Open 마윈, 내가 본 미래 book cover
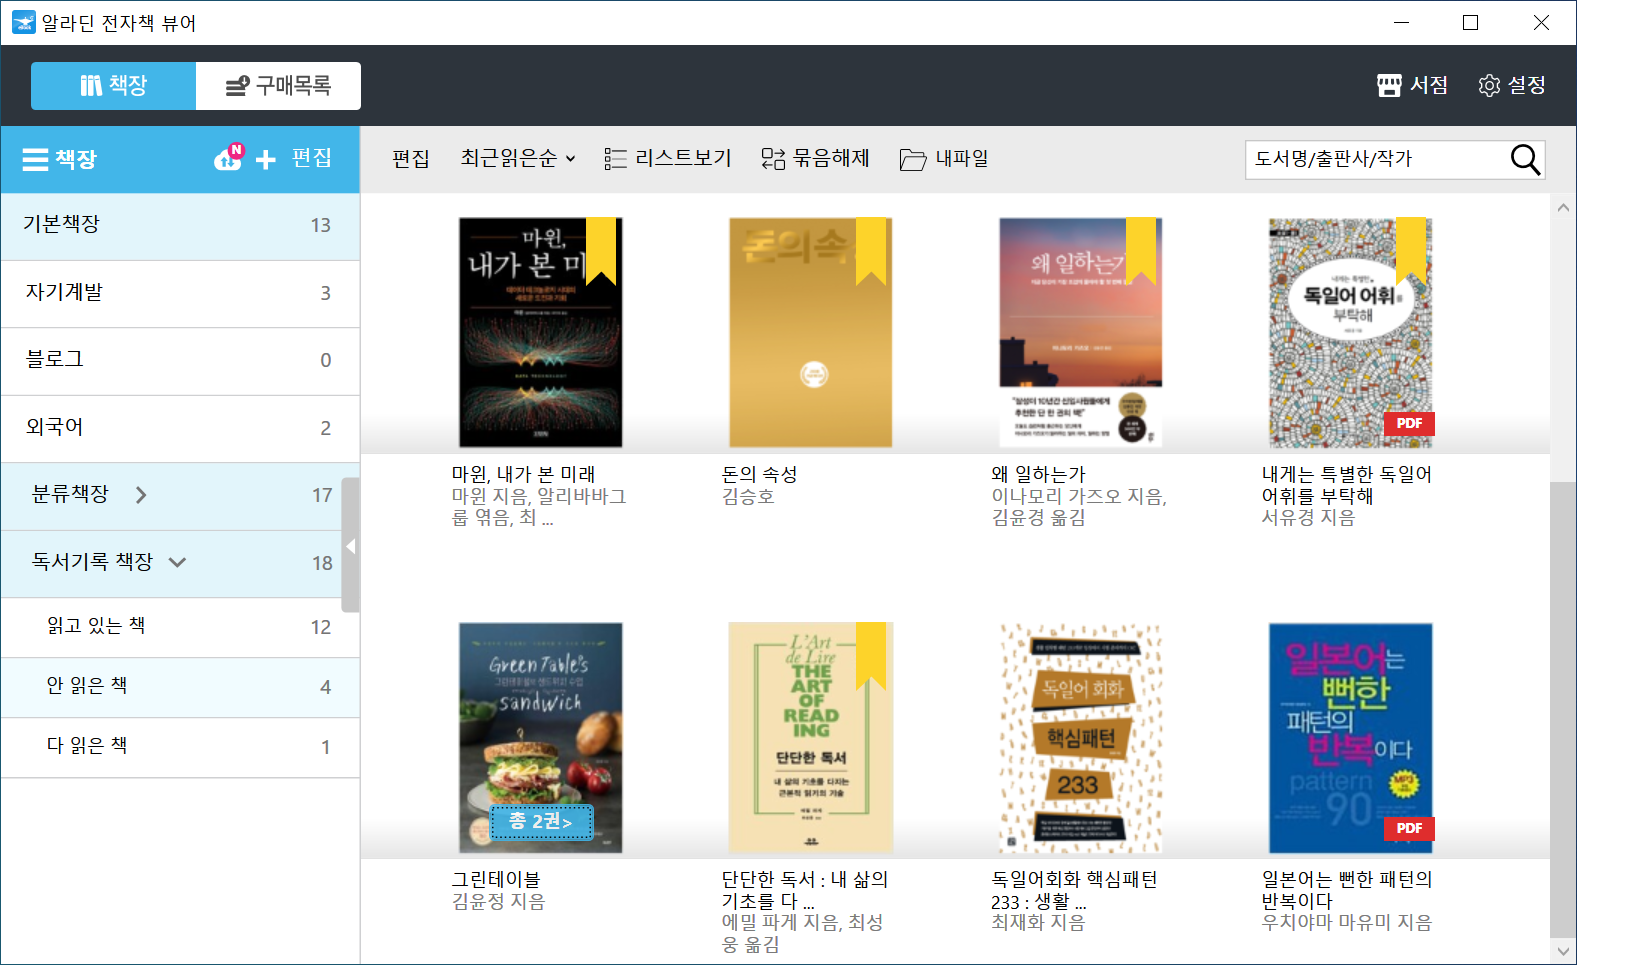This screenshot has width=1625, height=965. point(540,332)
